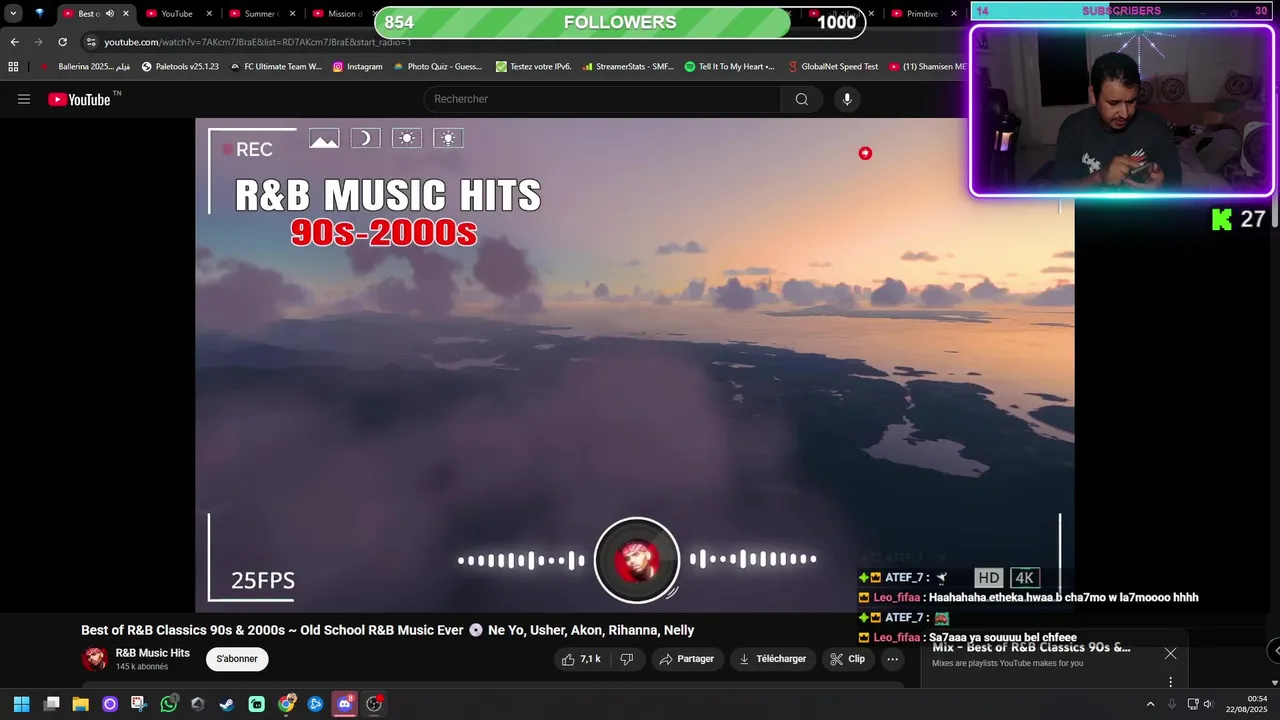Open more actions three-dot menu under video
The image size is (1280, 720).
pyautogui.click(x=893, y=659)
